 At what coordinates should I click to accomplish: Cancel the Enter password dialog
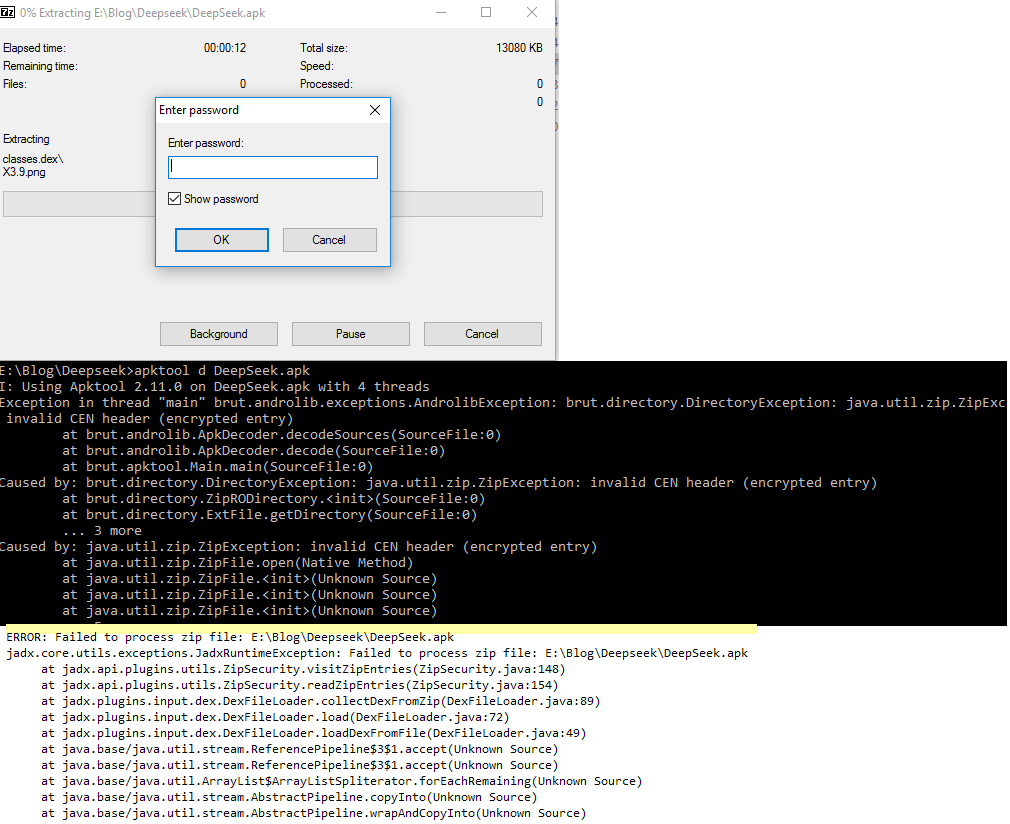tap(329, 240)
